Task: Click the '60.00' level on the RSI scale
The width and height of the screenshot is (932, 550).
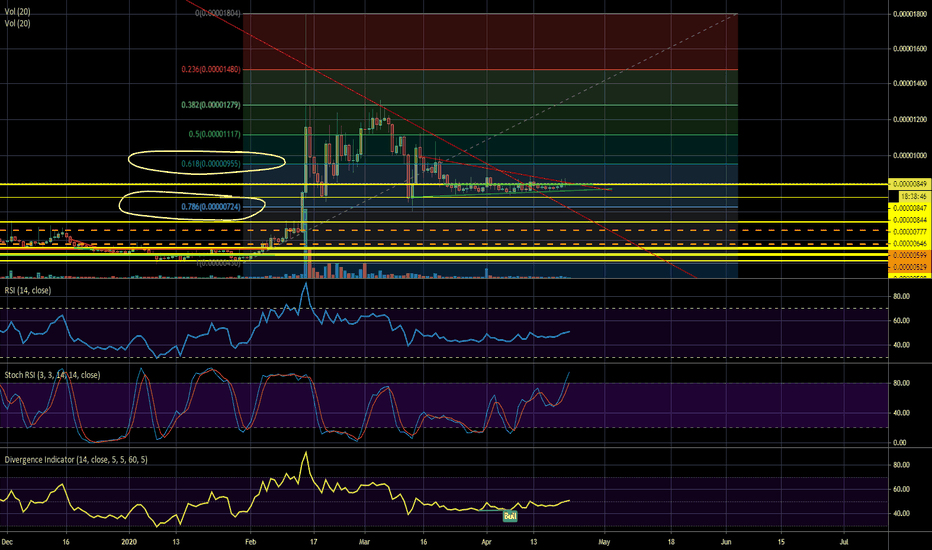Action: click(901, 320)
